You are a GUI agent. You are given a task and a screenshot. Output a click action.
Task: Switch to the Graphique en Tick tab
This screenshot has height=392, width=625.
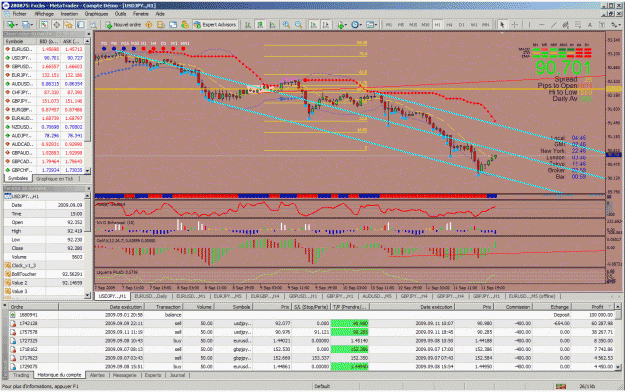(55, 179)
